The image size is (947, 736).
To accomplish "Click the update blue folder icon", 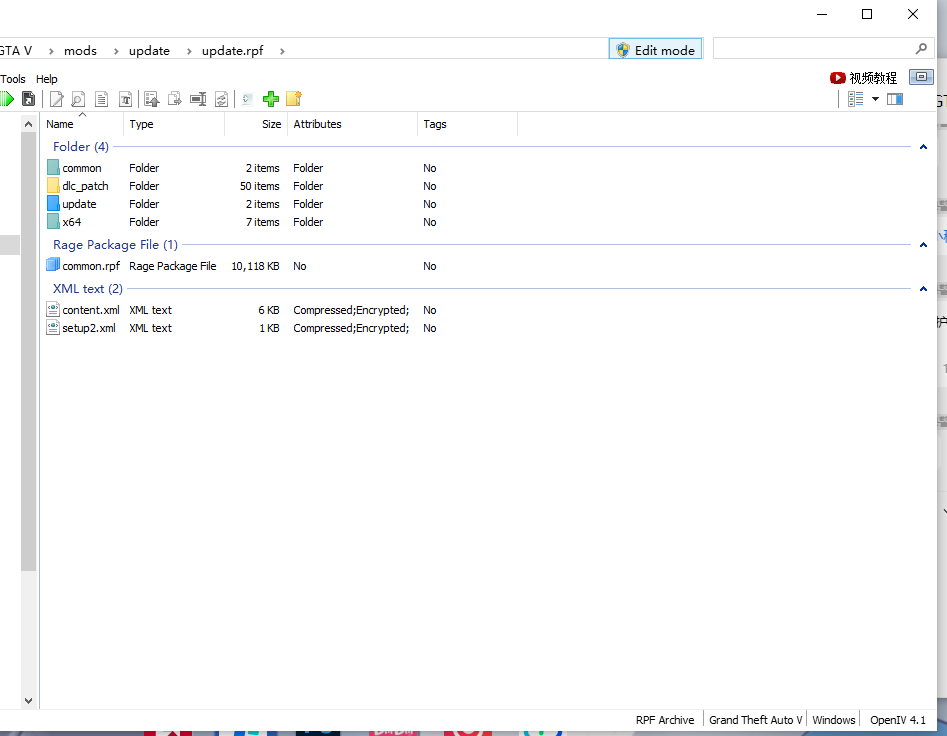I will click(x=53, y=203).
